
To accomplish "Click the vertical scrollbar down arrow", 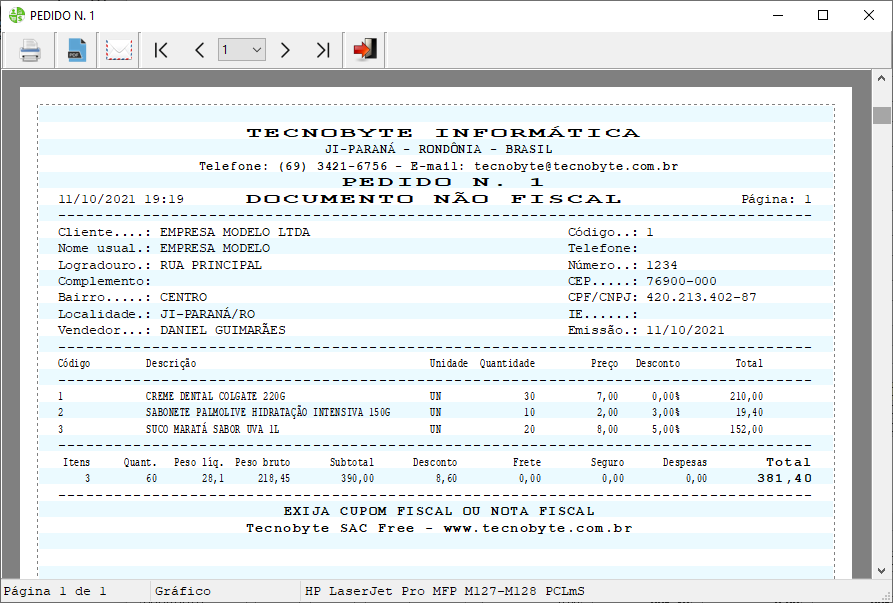I will pos(881,568).
